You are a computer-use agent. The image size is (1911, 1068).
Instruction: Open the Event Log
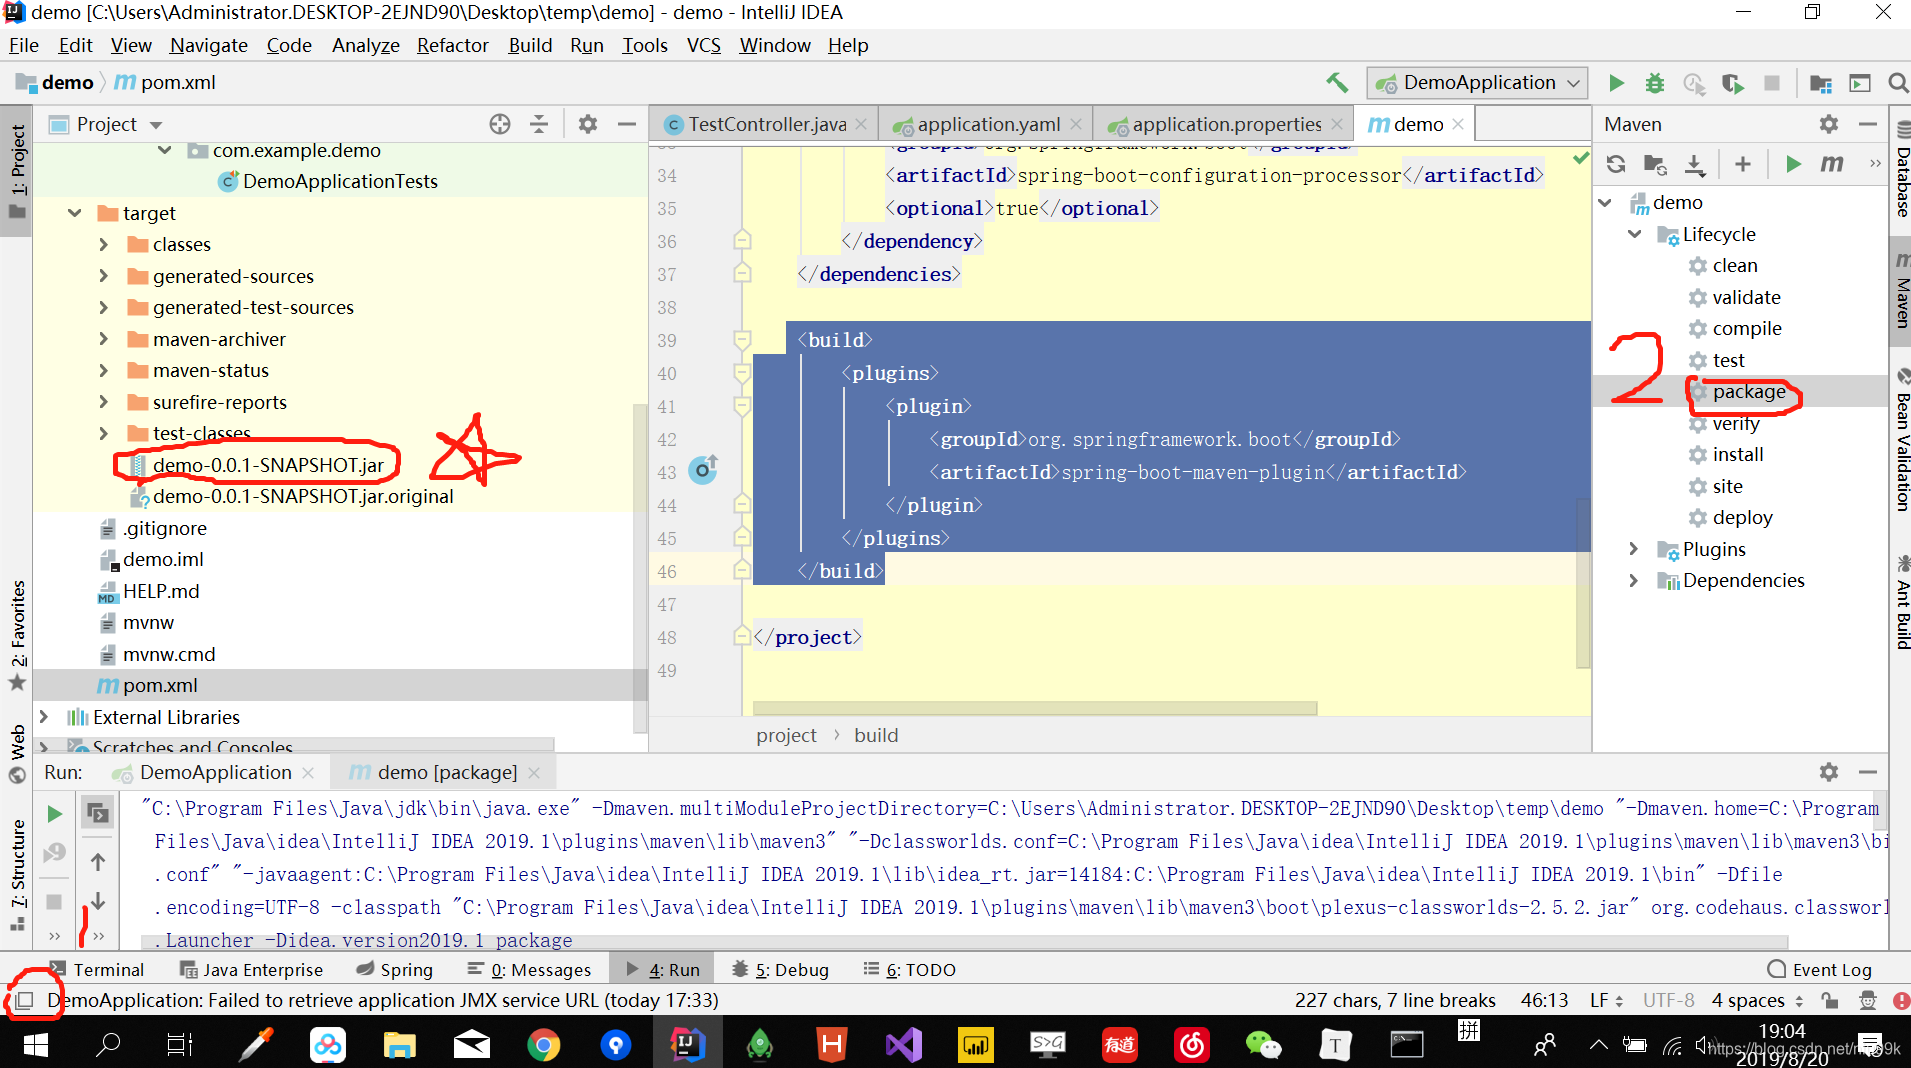pos(1819,969)
